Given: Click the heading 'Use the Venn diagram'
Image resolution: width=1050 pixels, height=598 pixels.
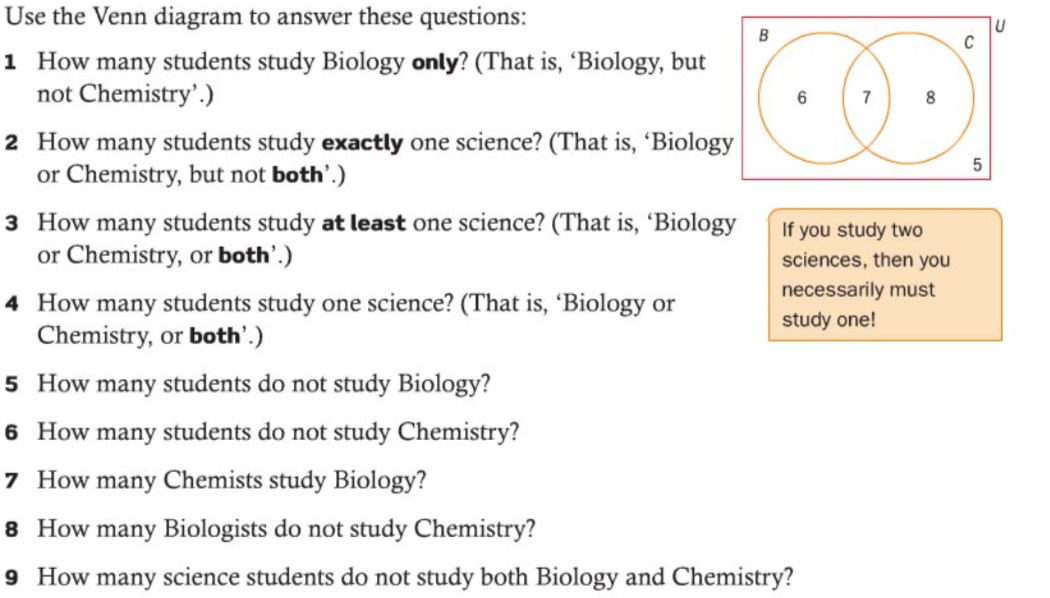Looking at the screenshot, I should (266, 17).
